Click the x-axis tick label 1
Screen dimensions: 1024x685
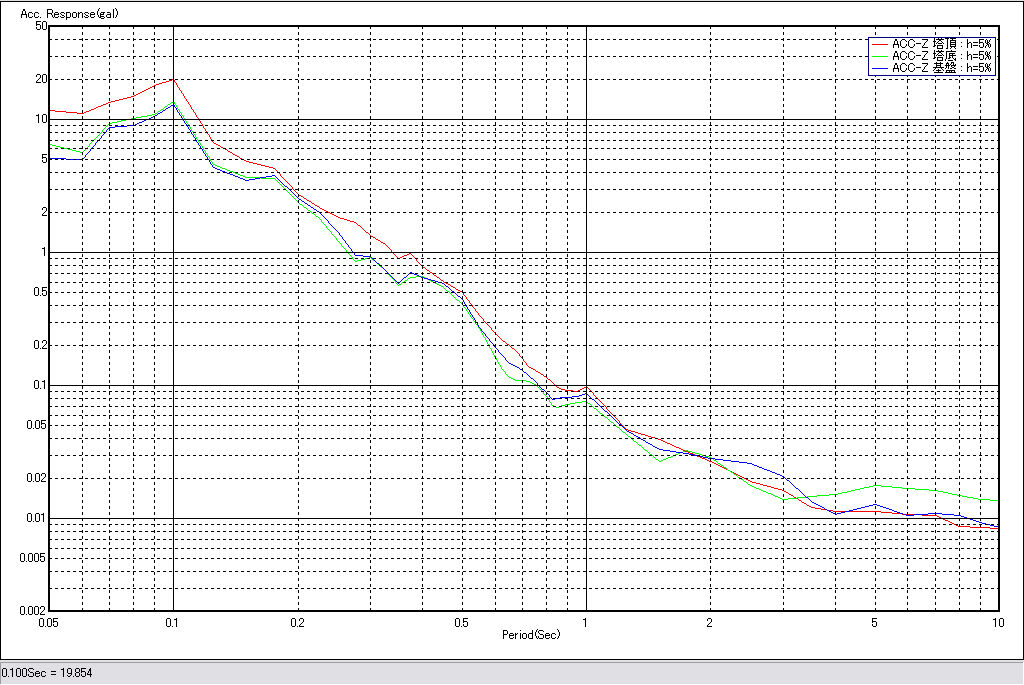coord(586,622)
